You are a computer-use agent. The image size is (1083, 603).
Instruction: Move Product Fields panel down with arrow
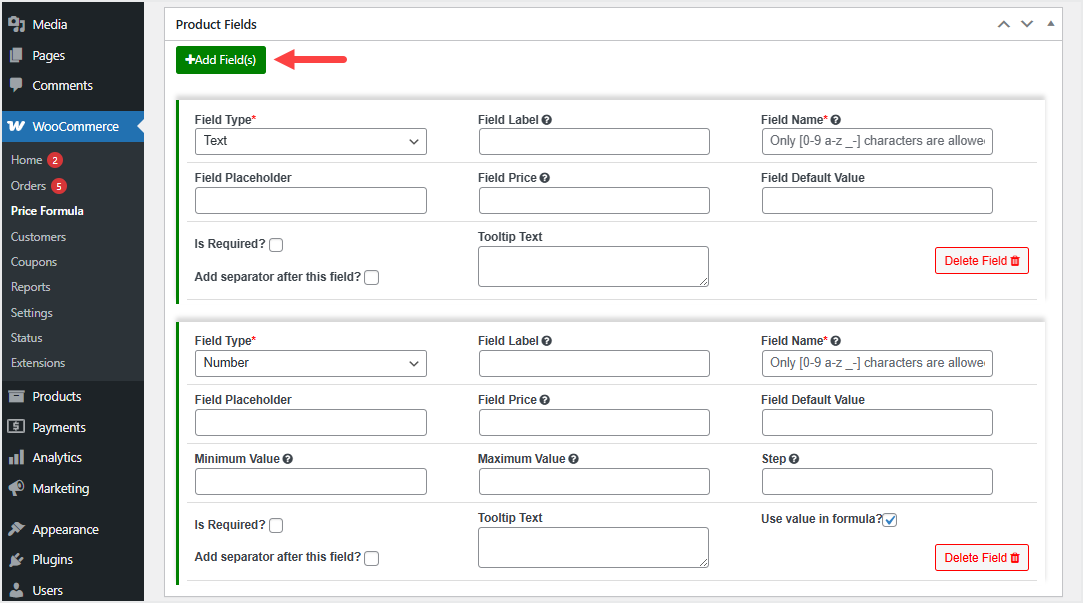point(1027,24)
